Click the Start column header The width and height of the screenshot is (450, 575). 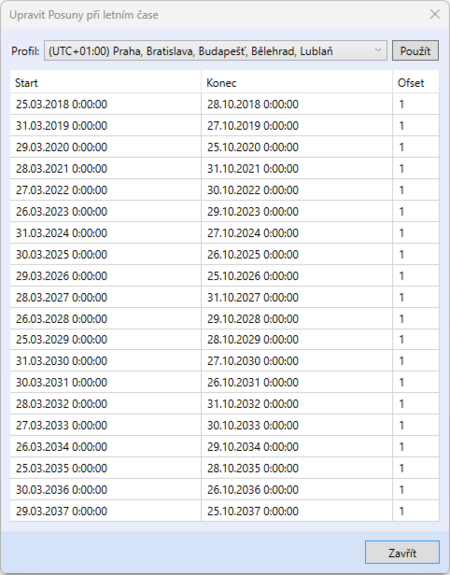105,83
